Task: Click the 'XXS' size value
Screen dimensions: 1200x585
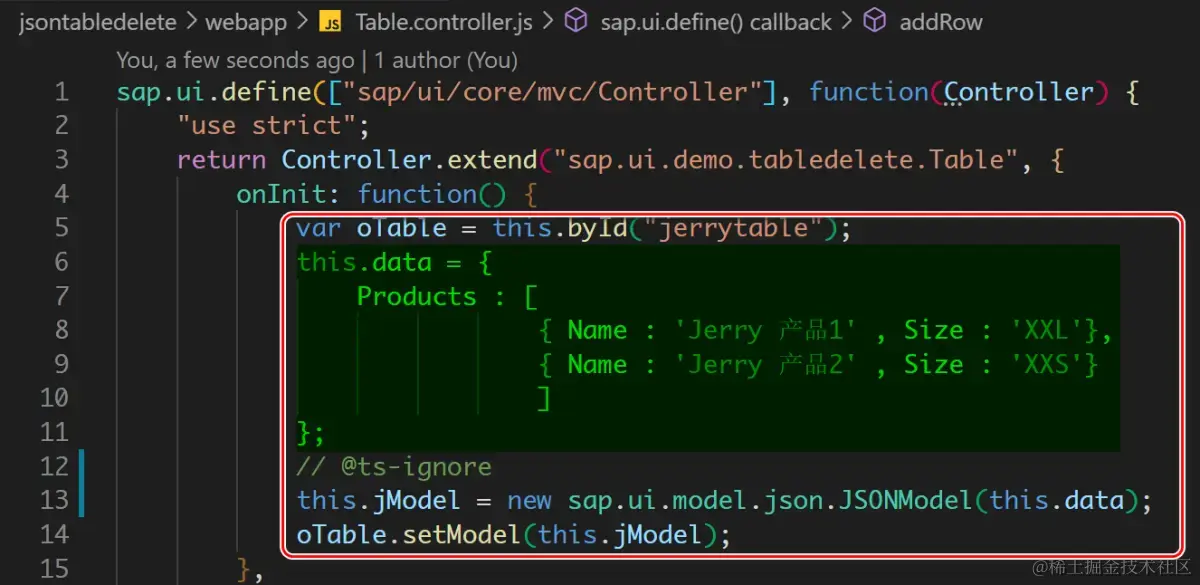Action: pos(1048,364)
